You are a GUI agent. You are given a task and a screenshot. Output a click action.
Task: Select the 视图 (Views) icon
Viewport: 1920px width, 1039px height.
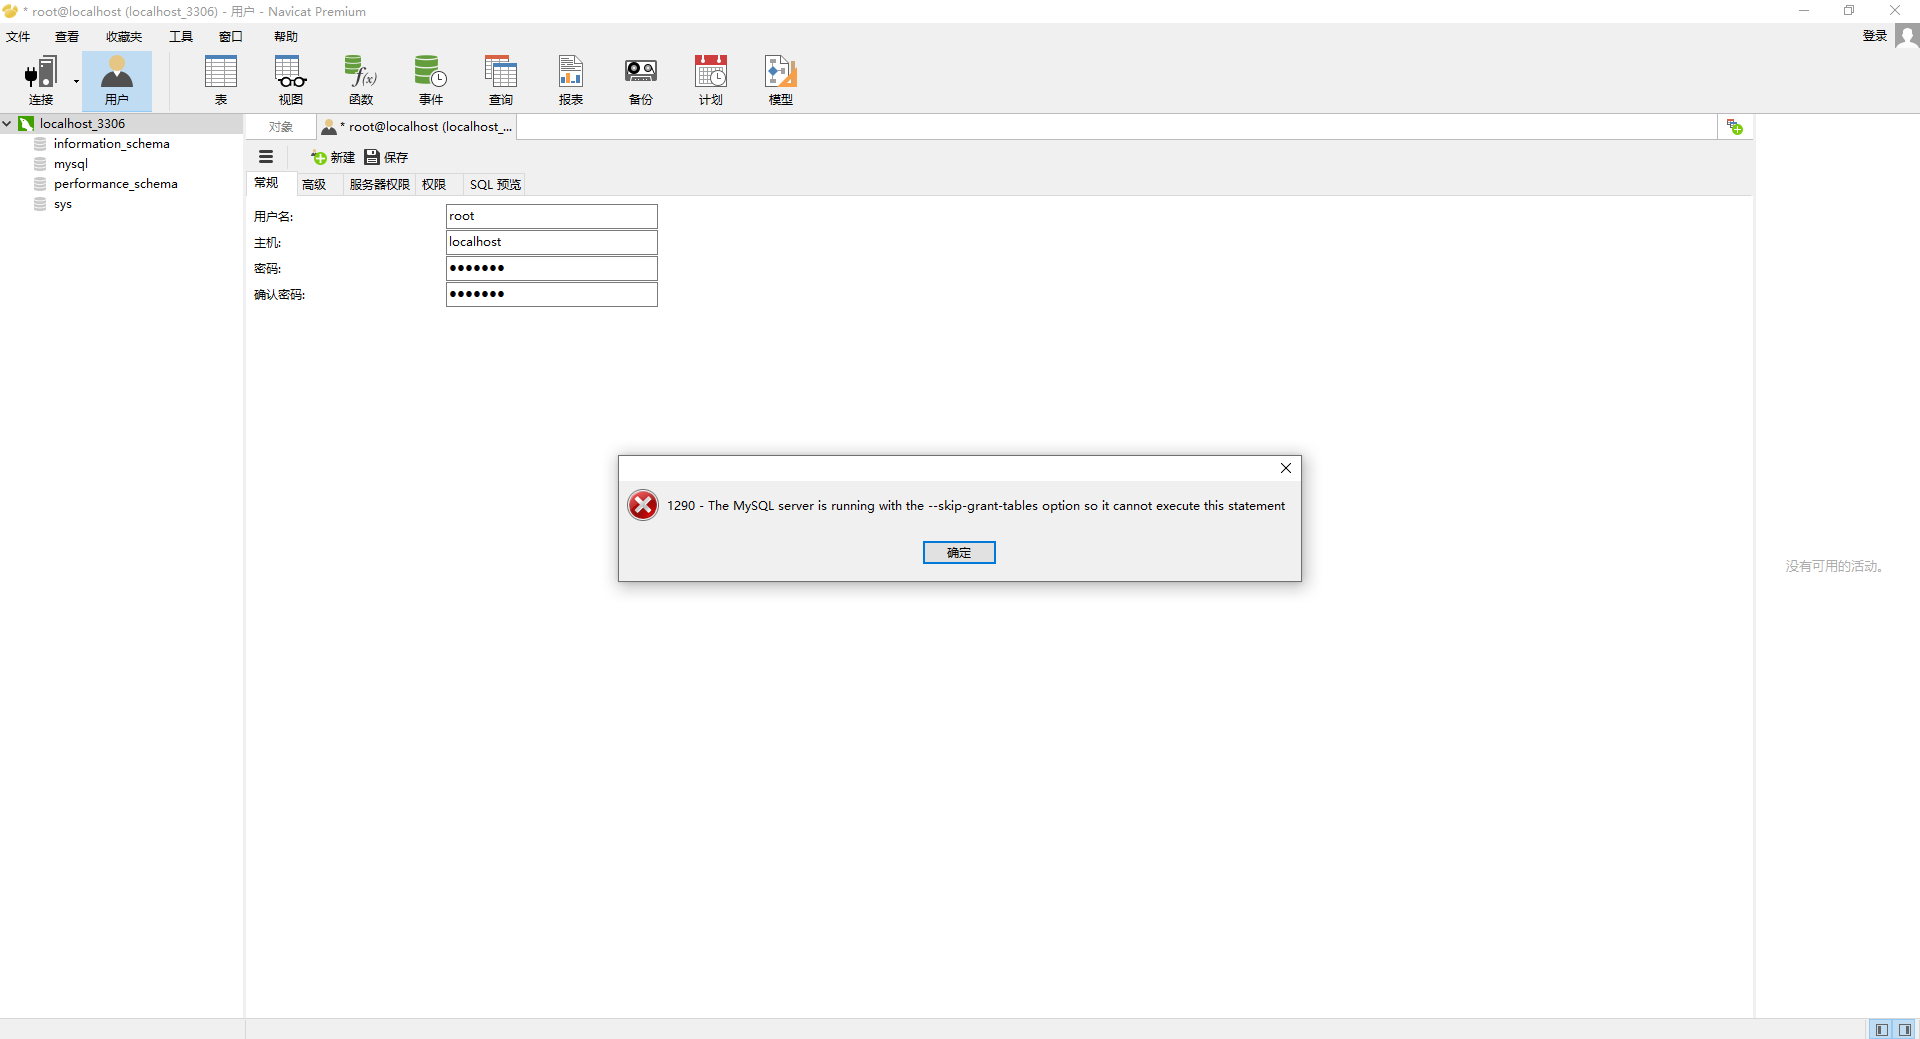tap(290, 80)
